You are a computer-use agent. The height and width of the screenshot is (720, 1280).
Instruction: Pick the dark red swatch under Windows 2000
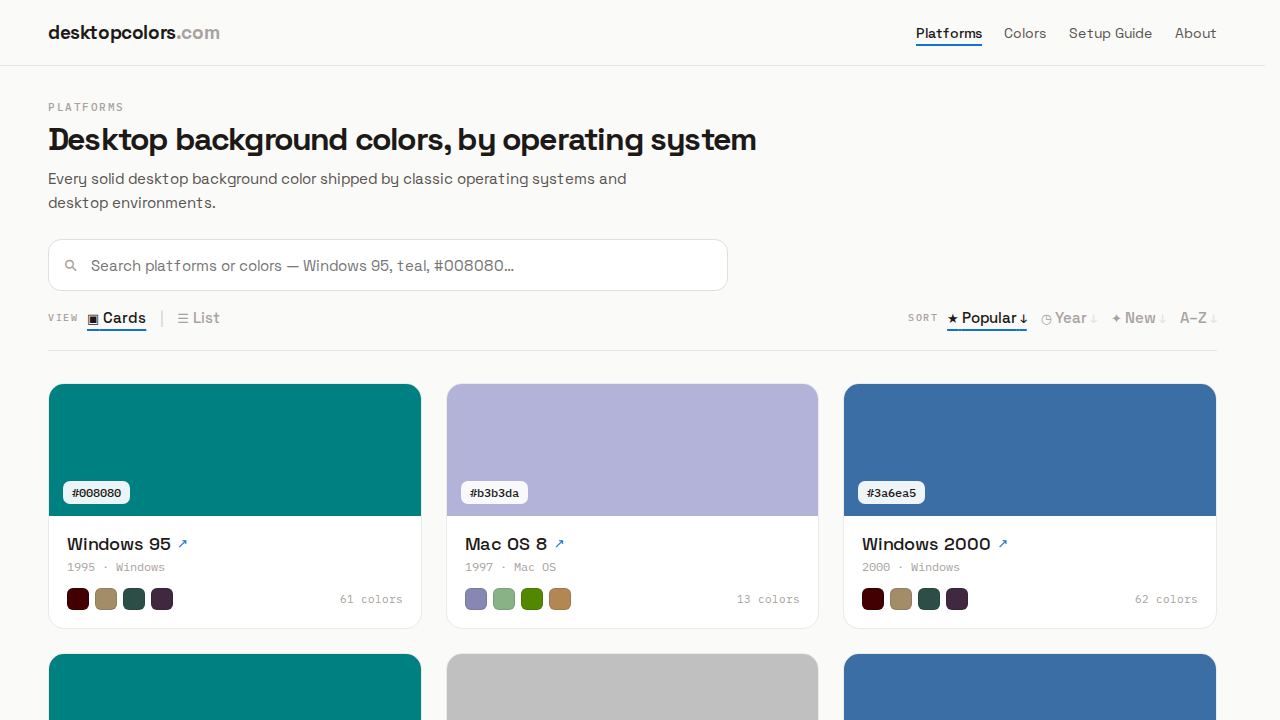tap(873, 599)
